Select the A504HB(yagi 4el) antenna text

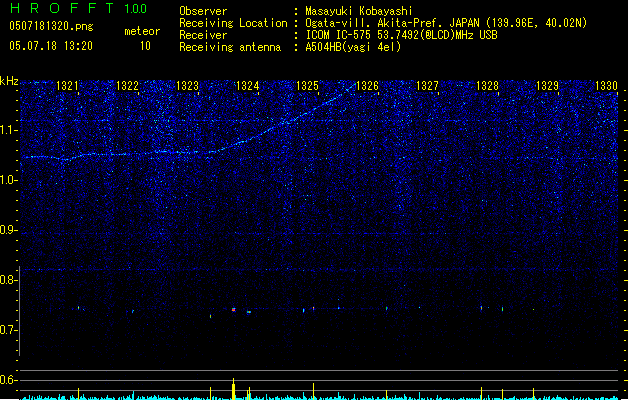point(353,47)
